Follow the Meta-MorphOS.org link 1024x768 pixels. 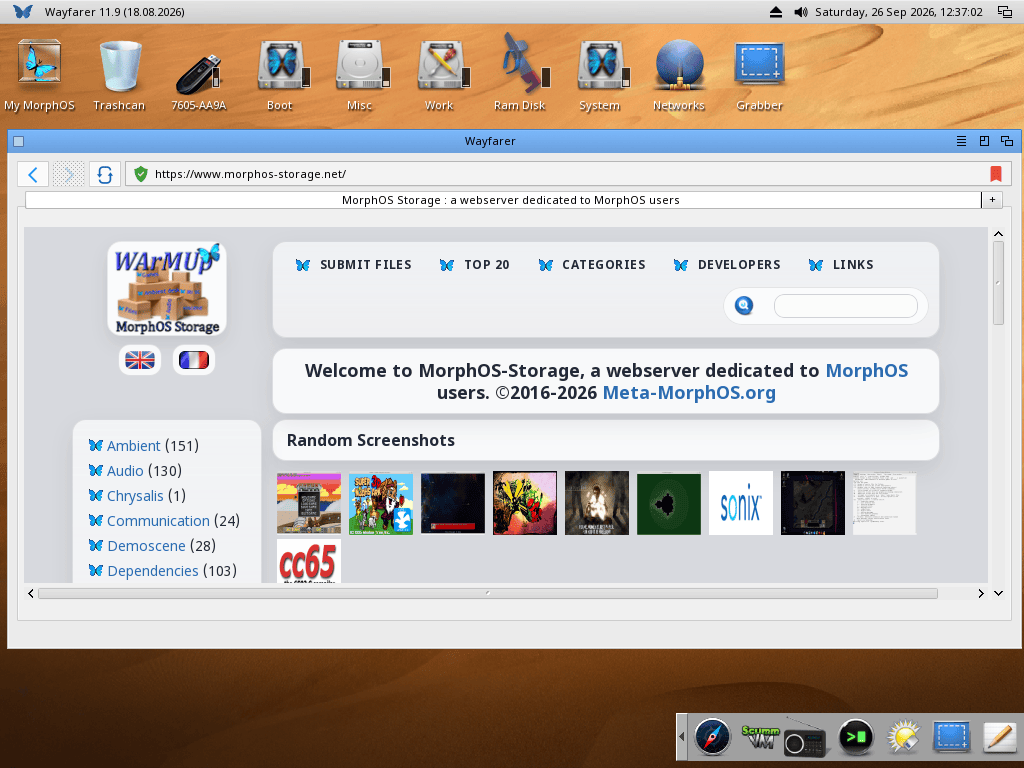pyautogui.click(x=689, y=392)
